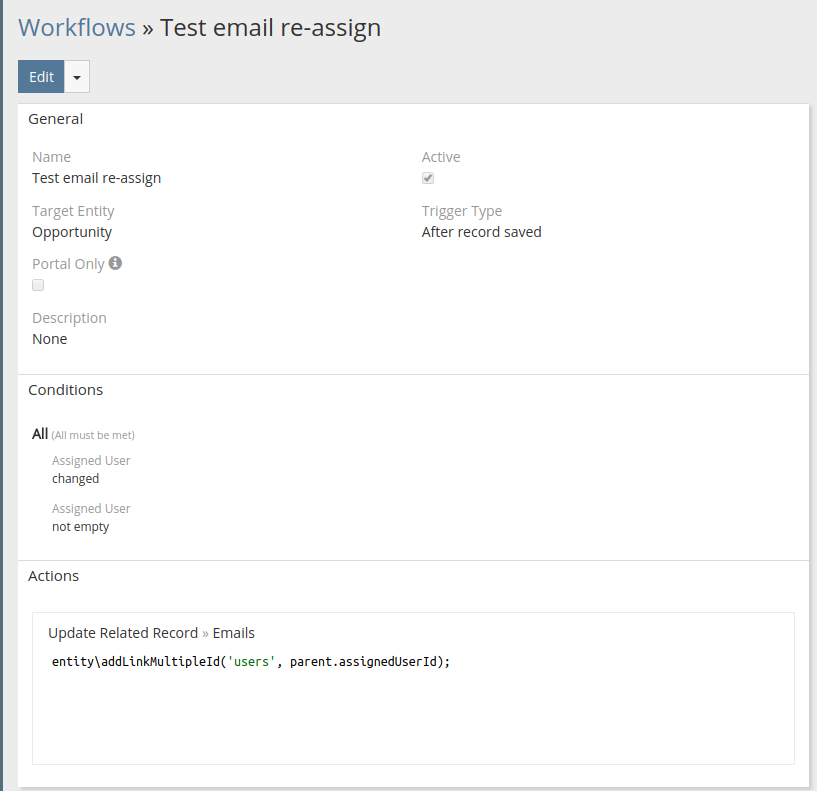Toggle the Portal Only checkbox
817x791 pixels.
tap(38, 285)
